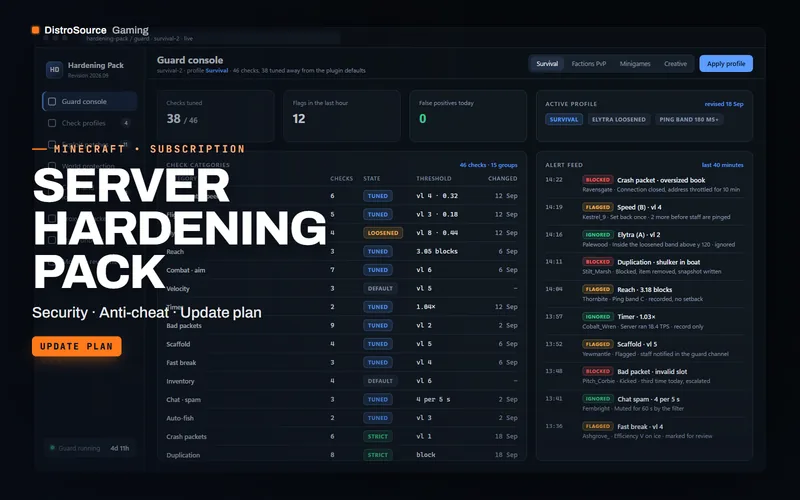The height and width of the screenshot is (500, 800).
Task: Click the 'Bad packets' category row
Action: (342, 326)
